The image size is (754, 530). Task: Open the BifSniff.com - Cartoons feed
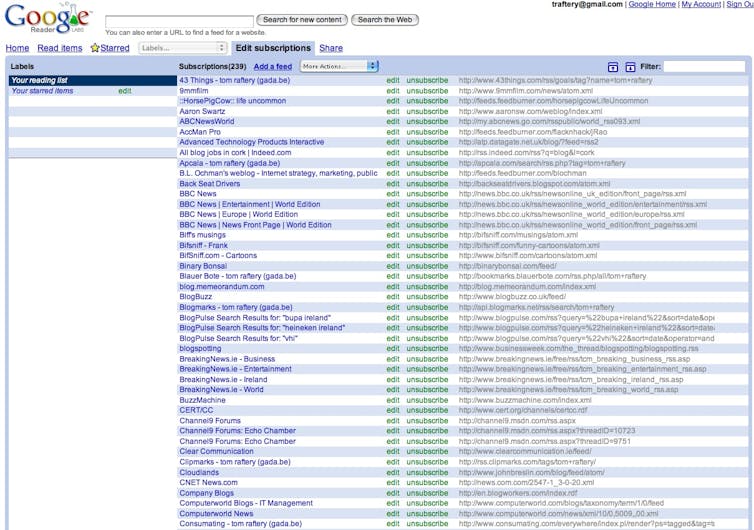click(218, 255)
